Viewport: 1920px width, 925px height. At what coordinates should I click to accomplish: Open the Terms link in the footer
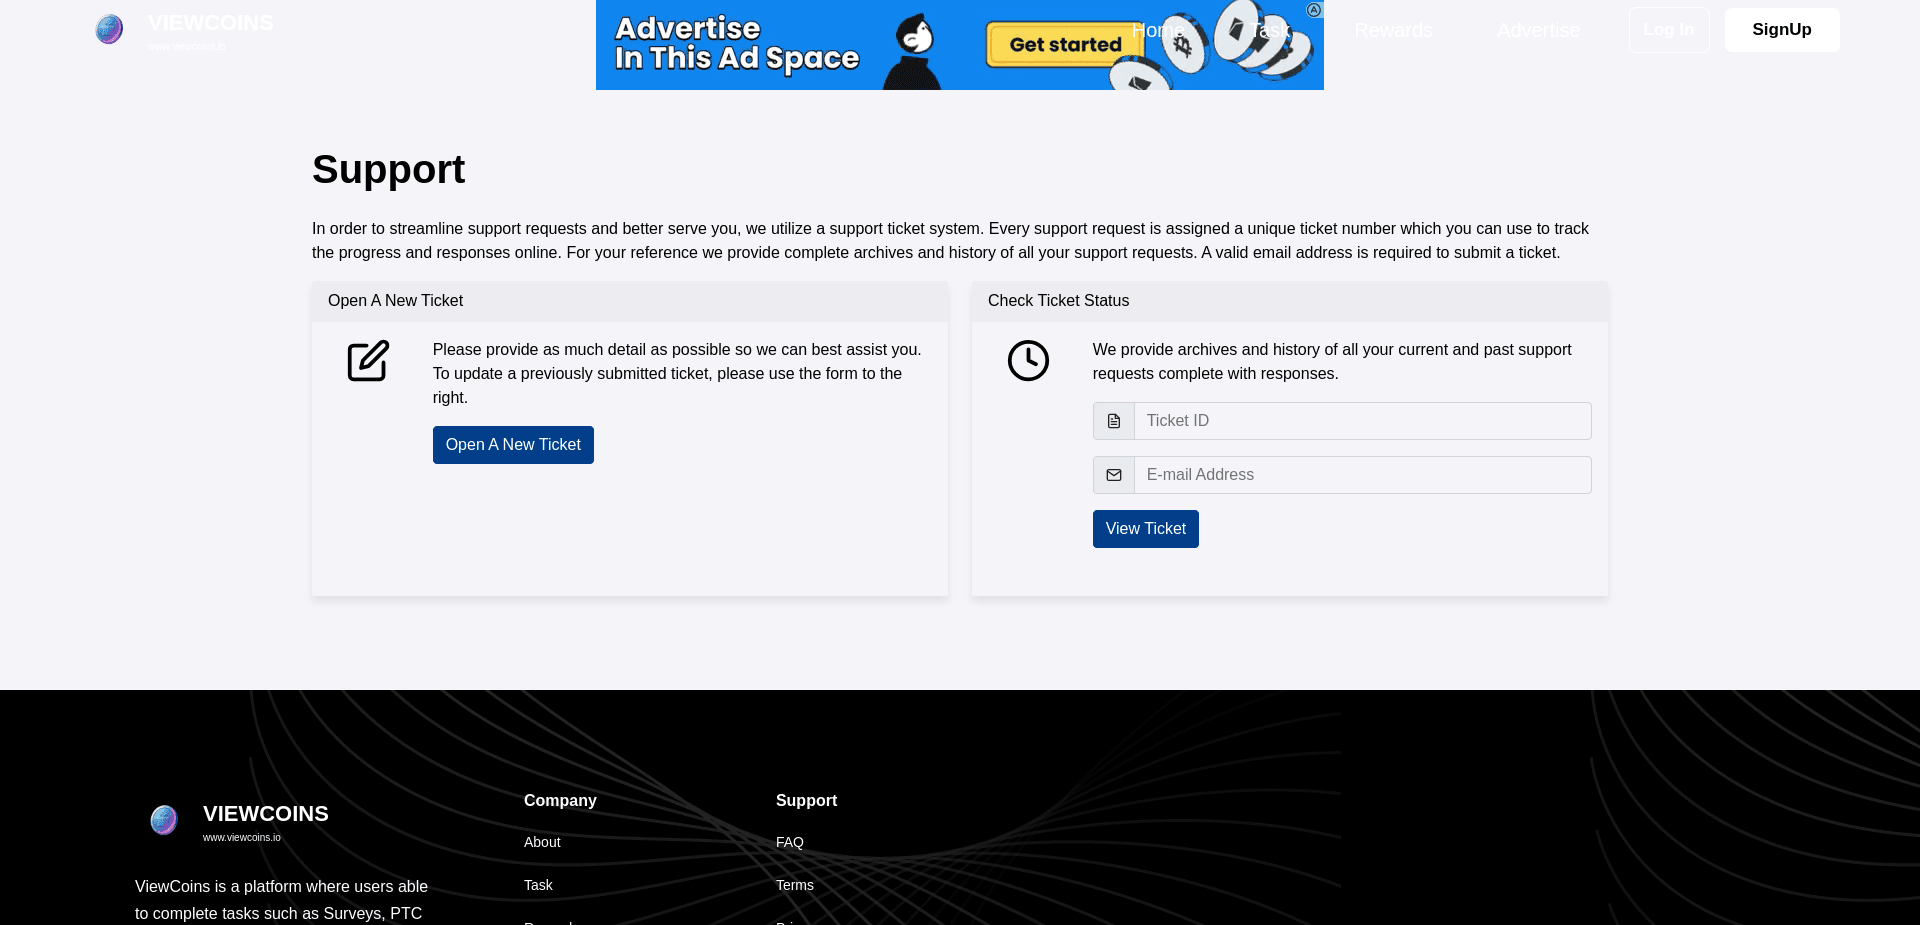pos(794,885)
